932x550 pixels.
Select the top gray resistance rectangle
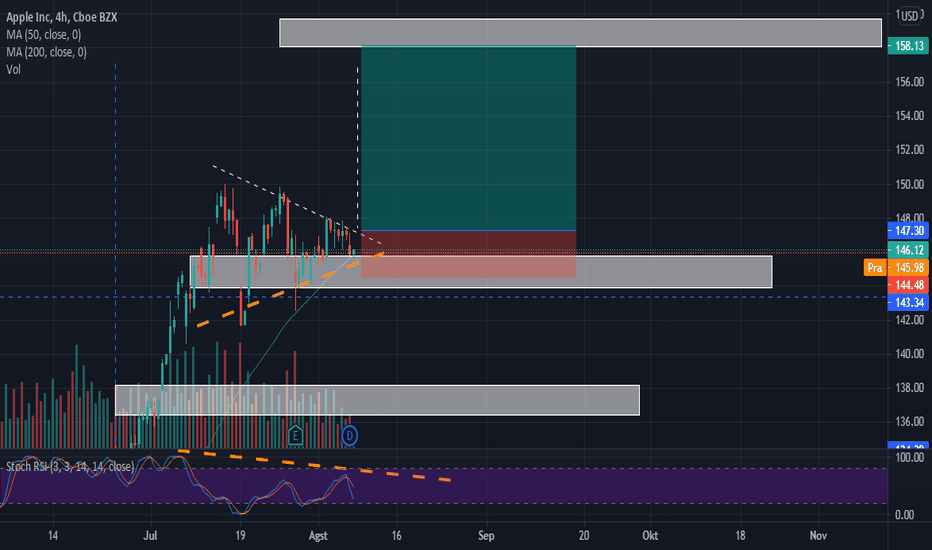(581, 33)
